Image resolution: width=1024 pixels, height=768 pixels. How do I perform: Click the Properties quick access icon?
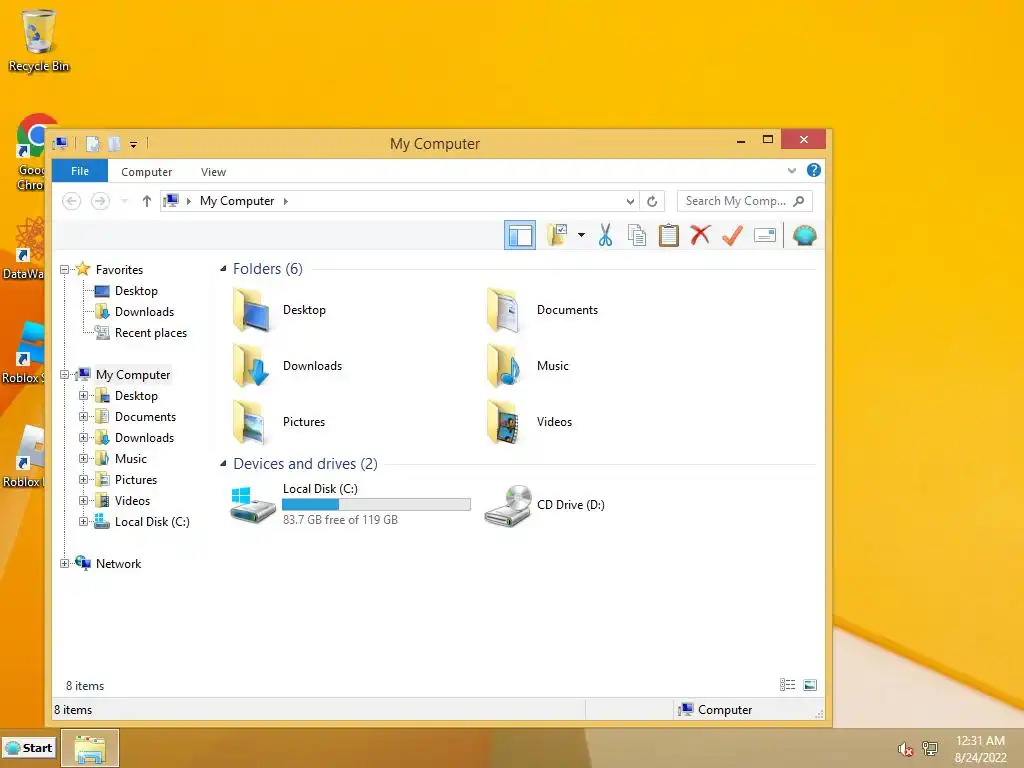[x=93, y=144]
